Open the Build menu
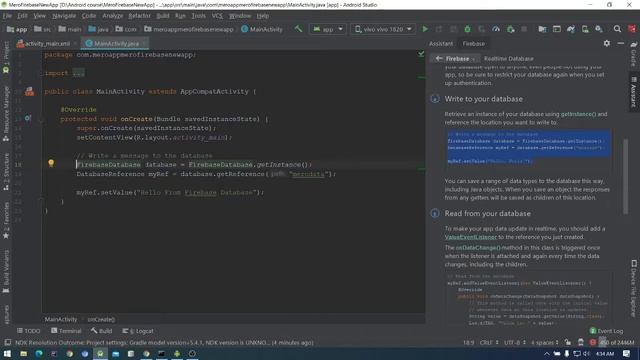640x360 pixels. pyautogui.click(x=163, y=16)
